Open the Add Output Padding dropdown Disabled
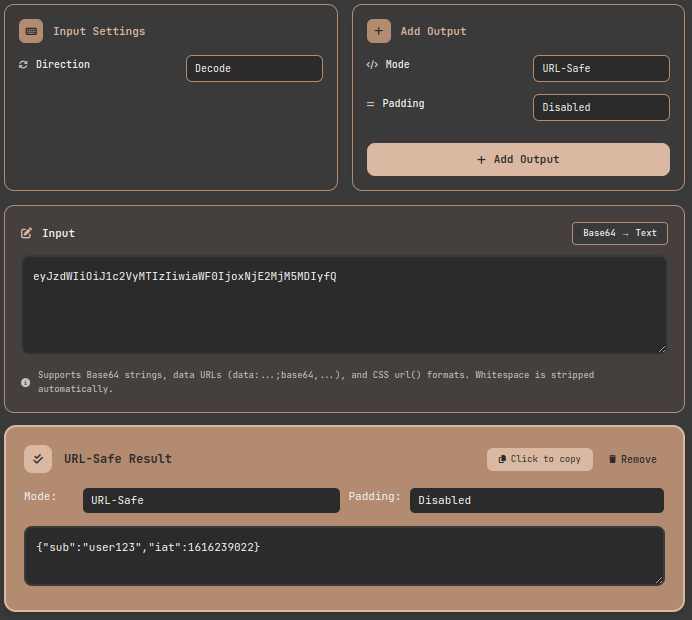Screen dimensions: 692x620 click(601, 107)
